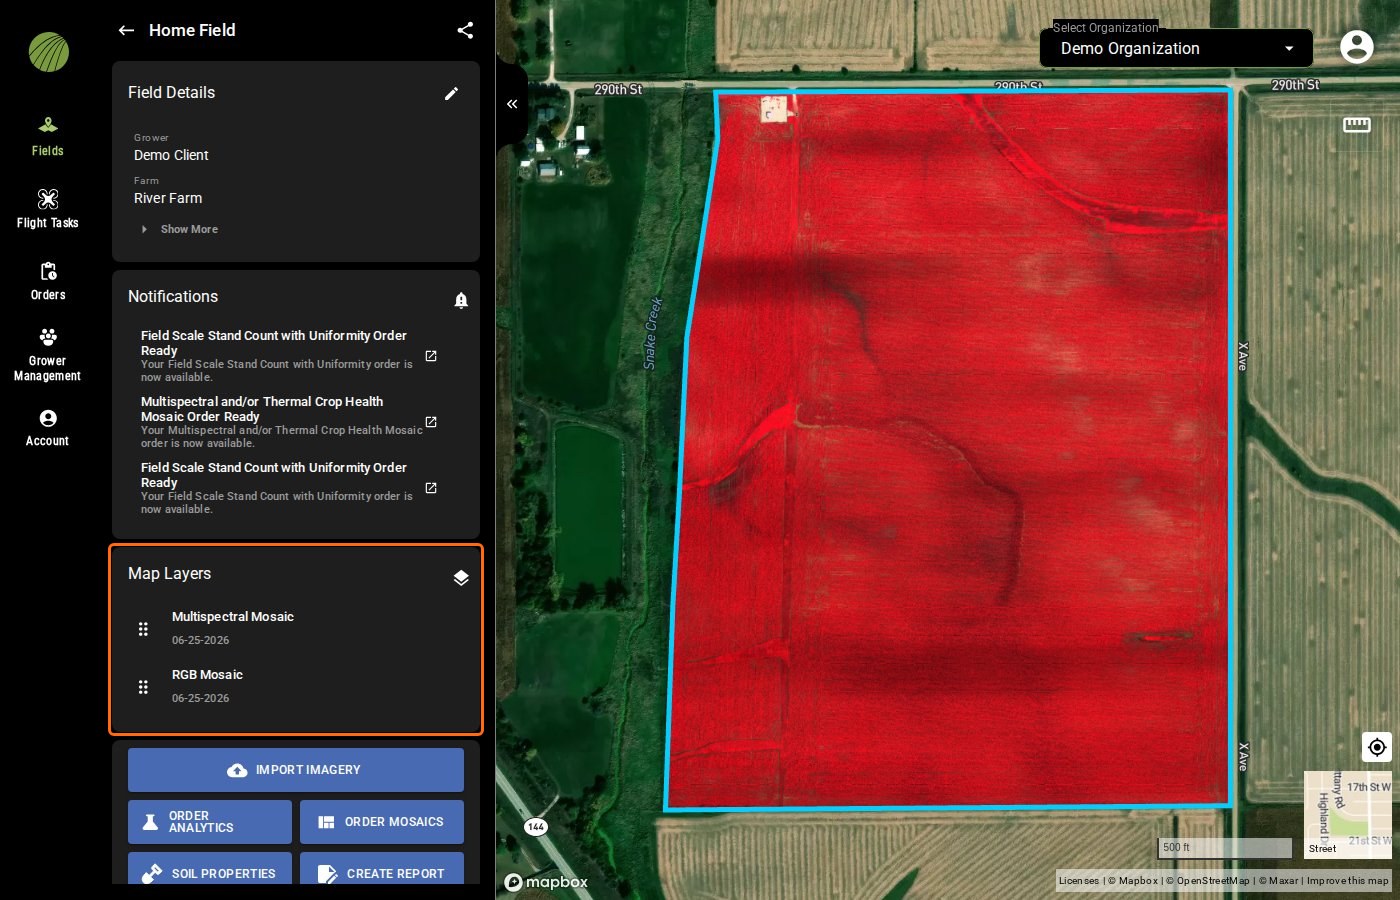The height and width of the screenshot is (900, 1400).
Task: Grab the Multispectral Mosaic layer drag handle
Action: point(143,629)
